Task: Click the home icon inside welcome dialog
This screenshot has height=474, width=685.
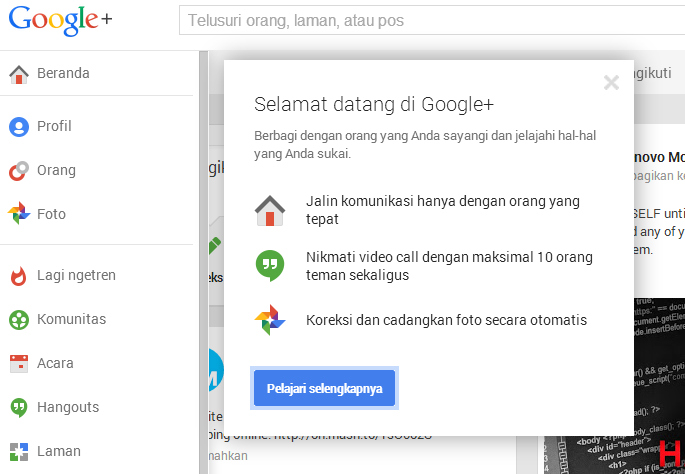Action: point(270,211)
